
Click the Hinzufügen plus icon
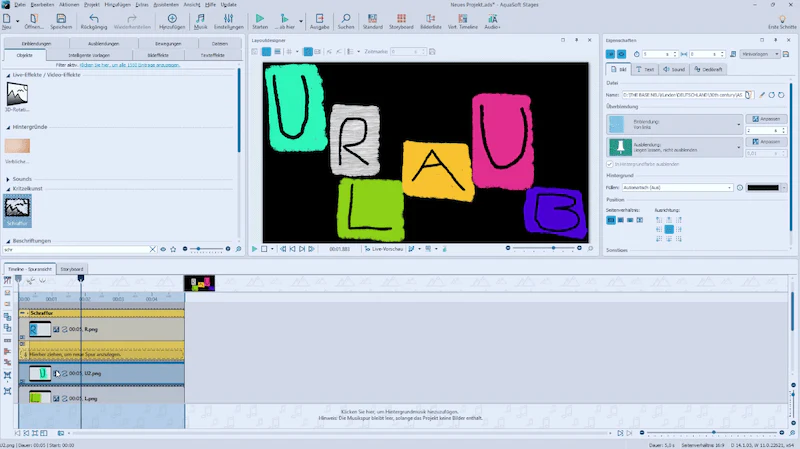click(172, 19)
